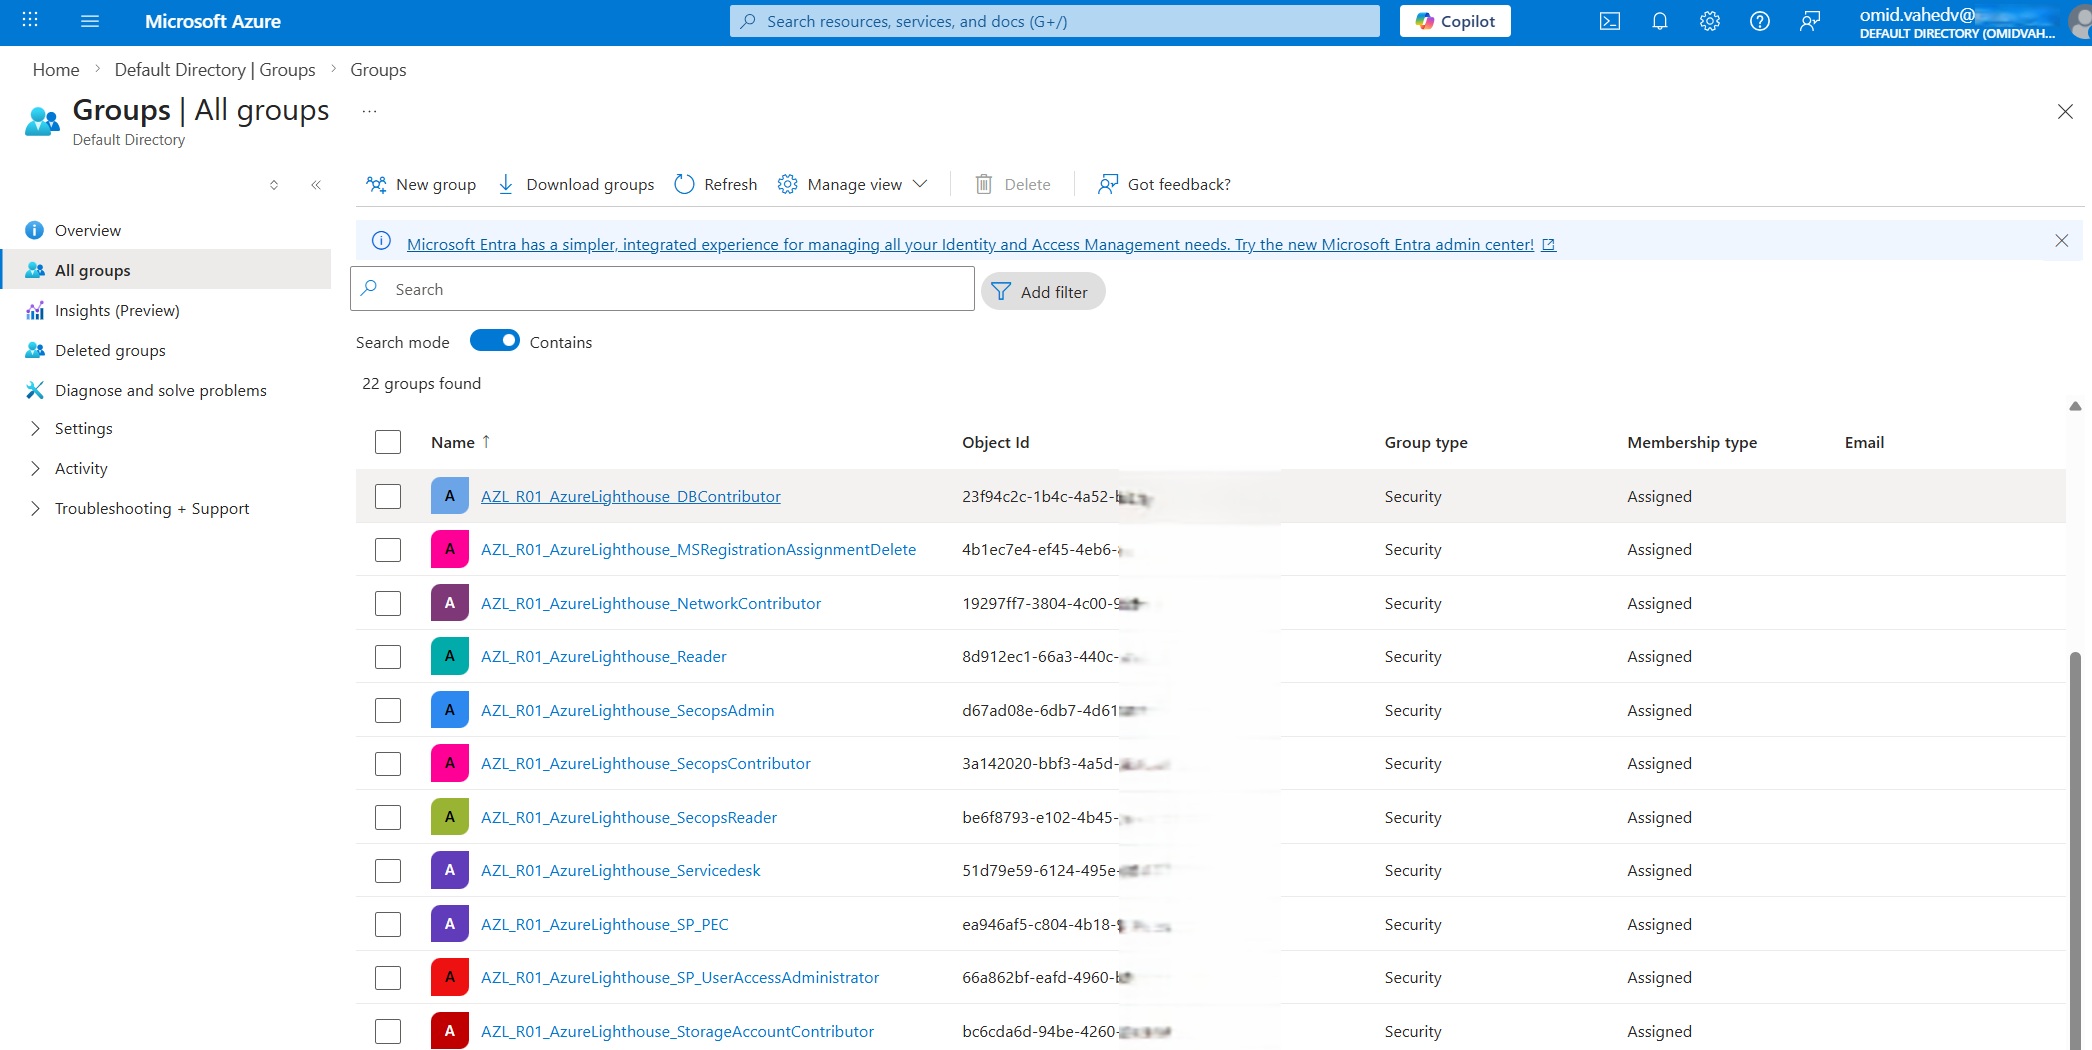Image resolution: width=2092 pixels, height=1050 pixels.
Task: Open AZL_R01_AzureLighthouse_Reader group
Action: pyautogui.click(x=604, y=656)
